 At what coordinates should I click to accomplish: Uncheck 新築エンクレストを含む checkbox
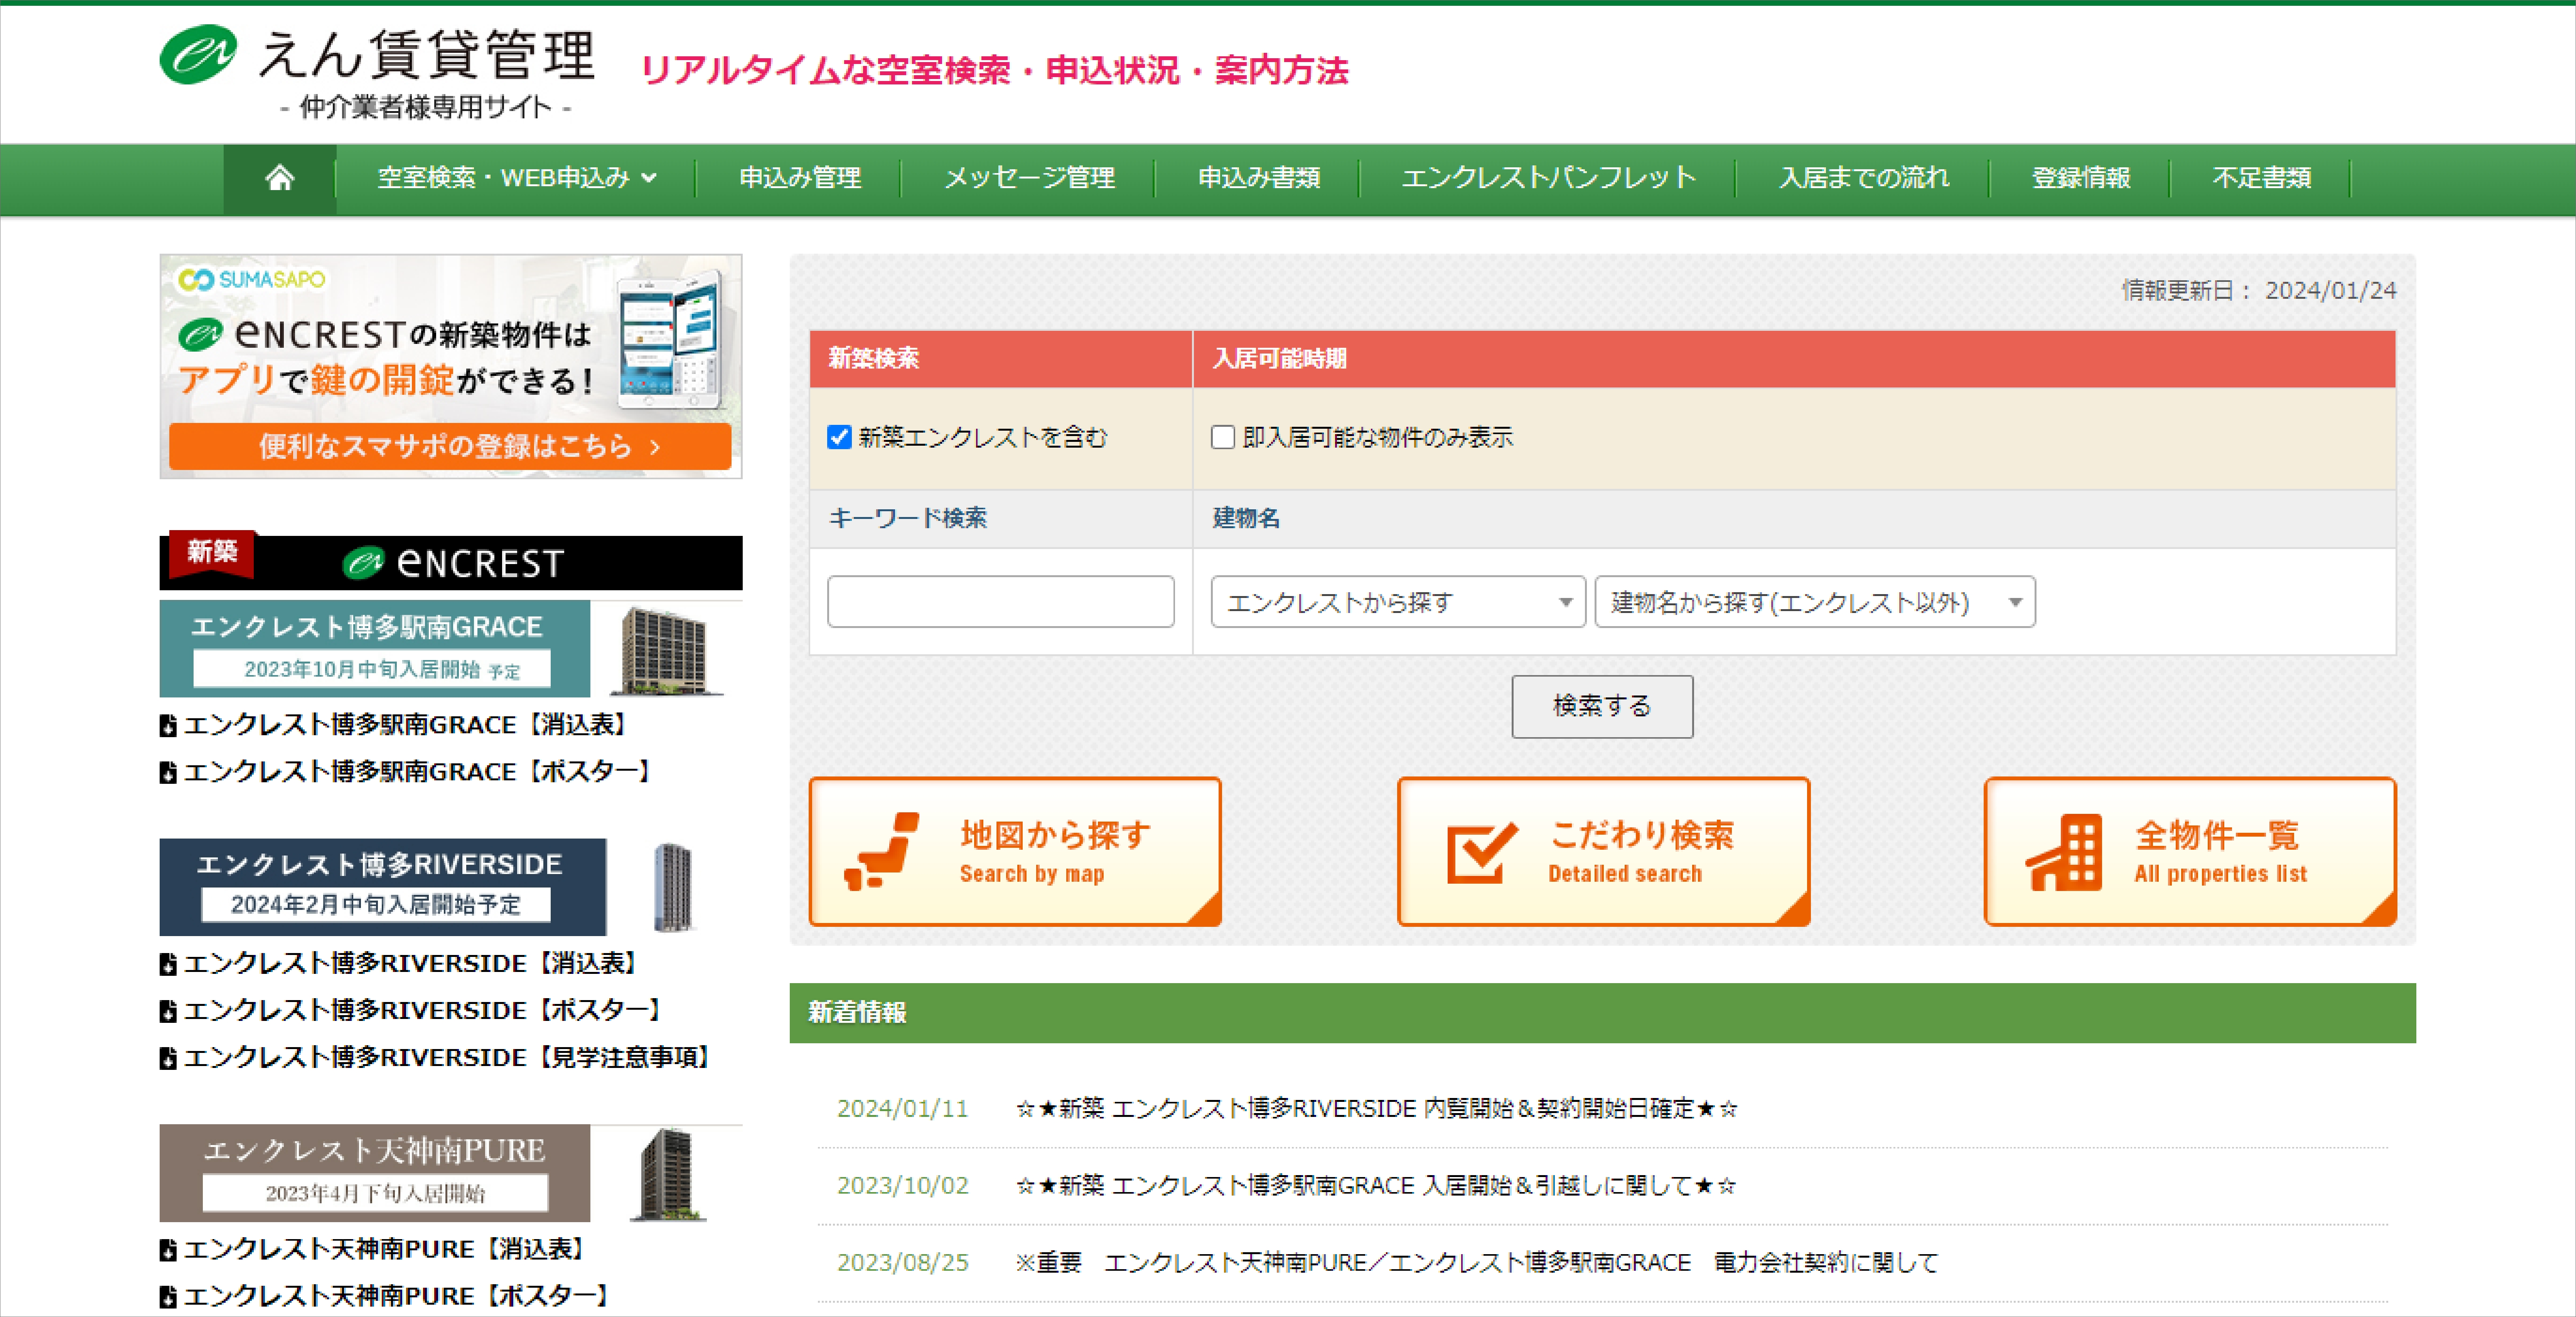[839, 437]
